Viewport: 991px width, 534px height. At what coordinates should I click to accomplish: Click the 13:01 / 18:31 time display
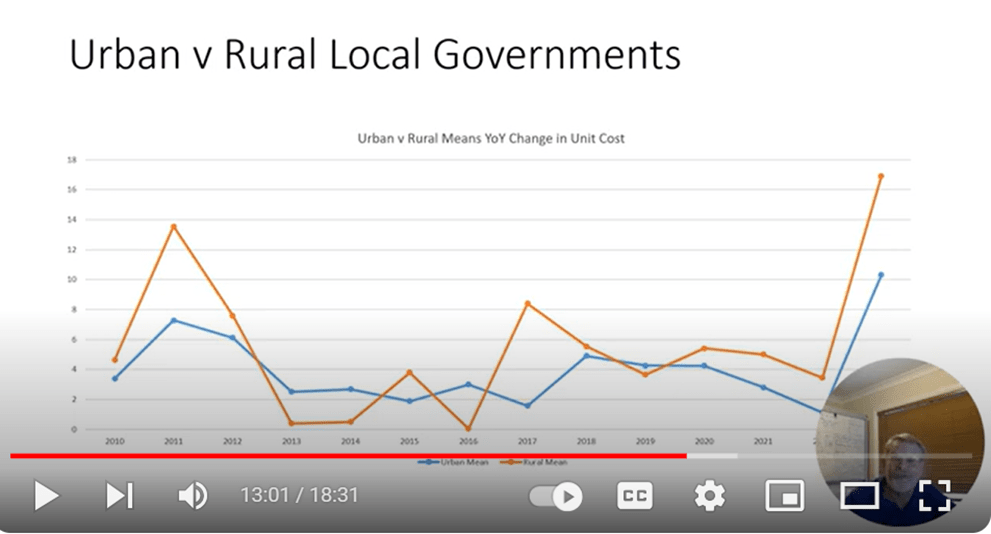click(x=299, y=495)
